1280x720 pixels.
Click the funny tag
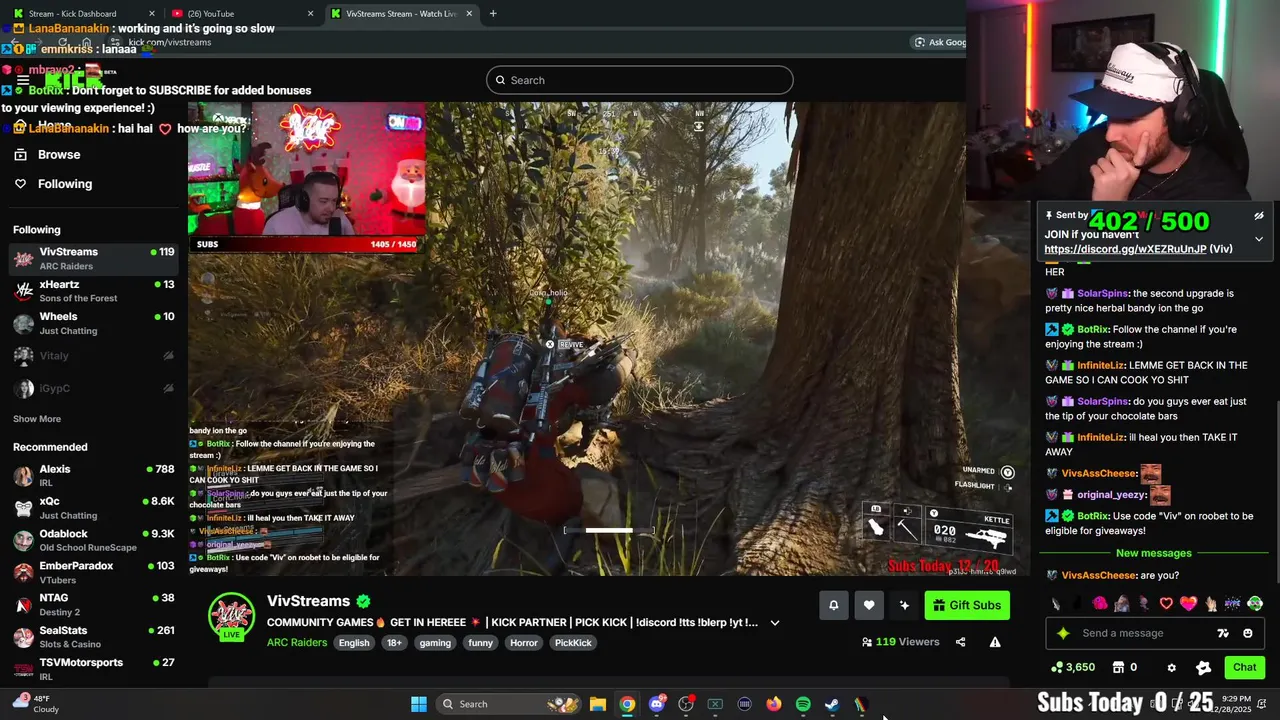coord(481,643)
